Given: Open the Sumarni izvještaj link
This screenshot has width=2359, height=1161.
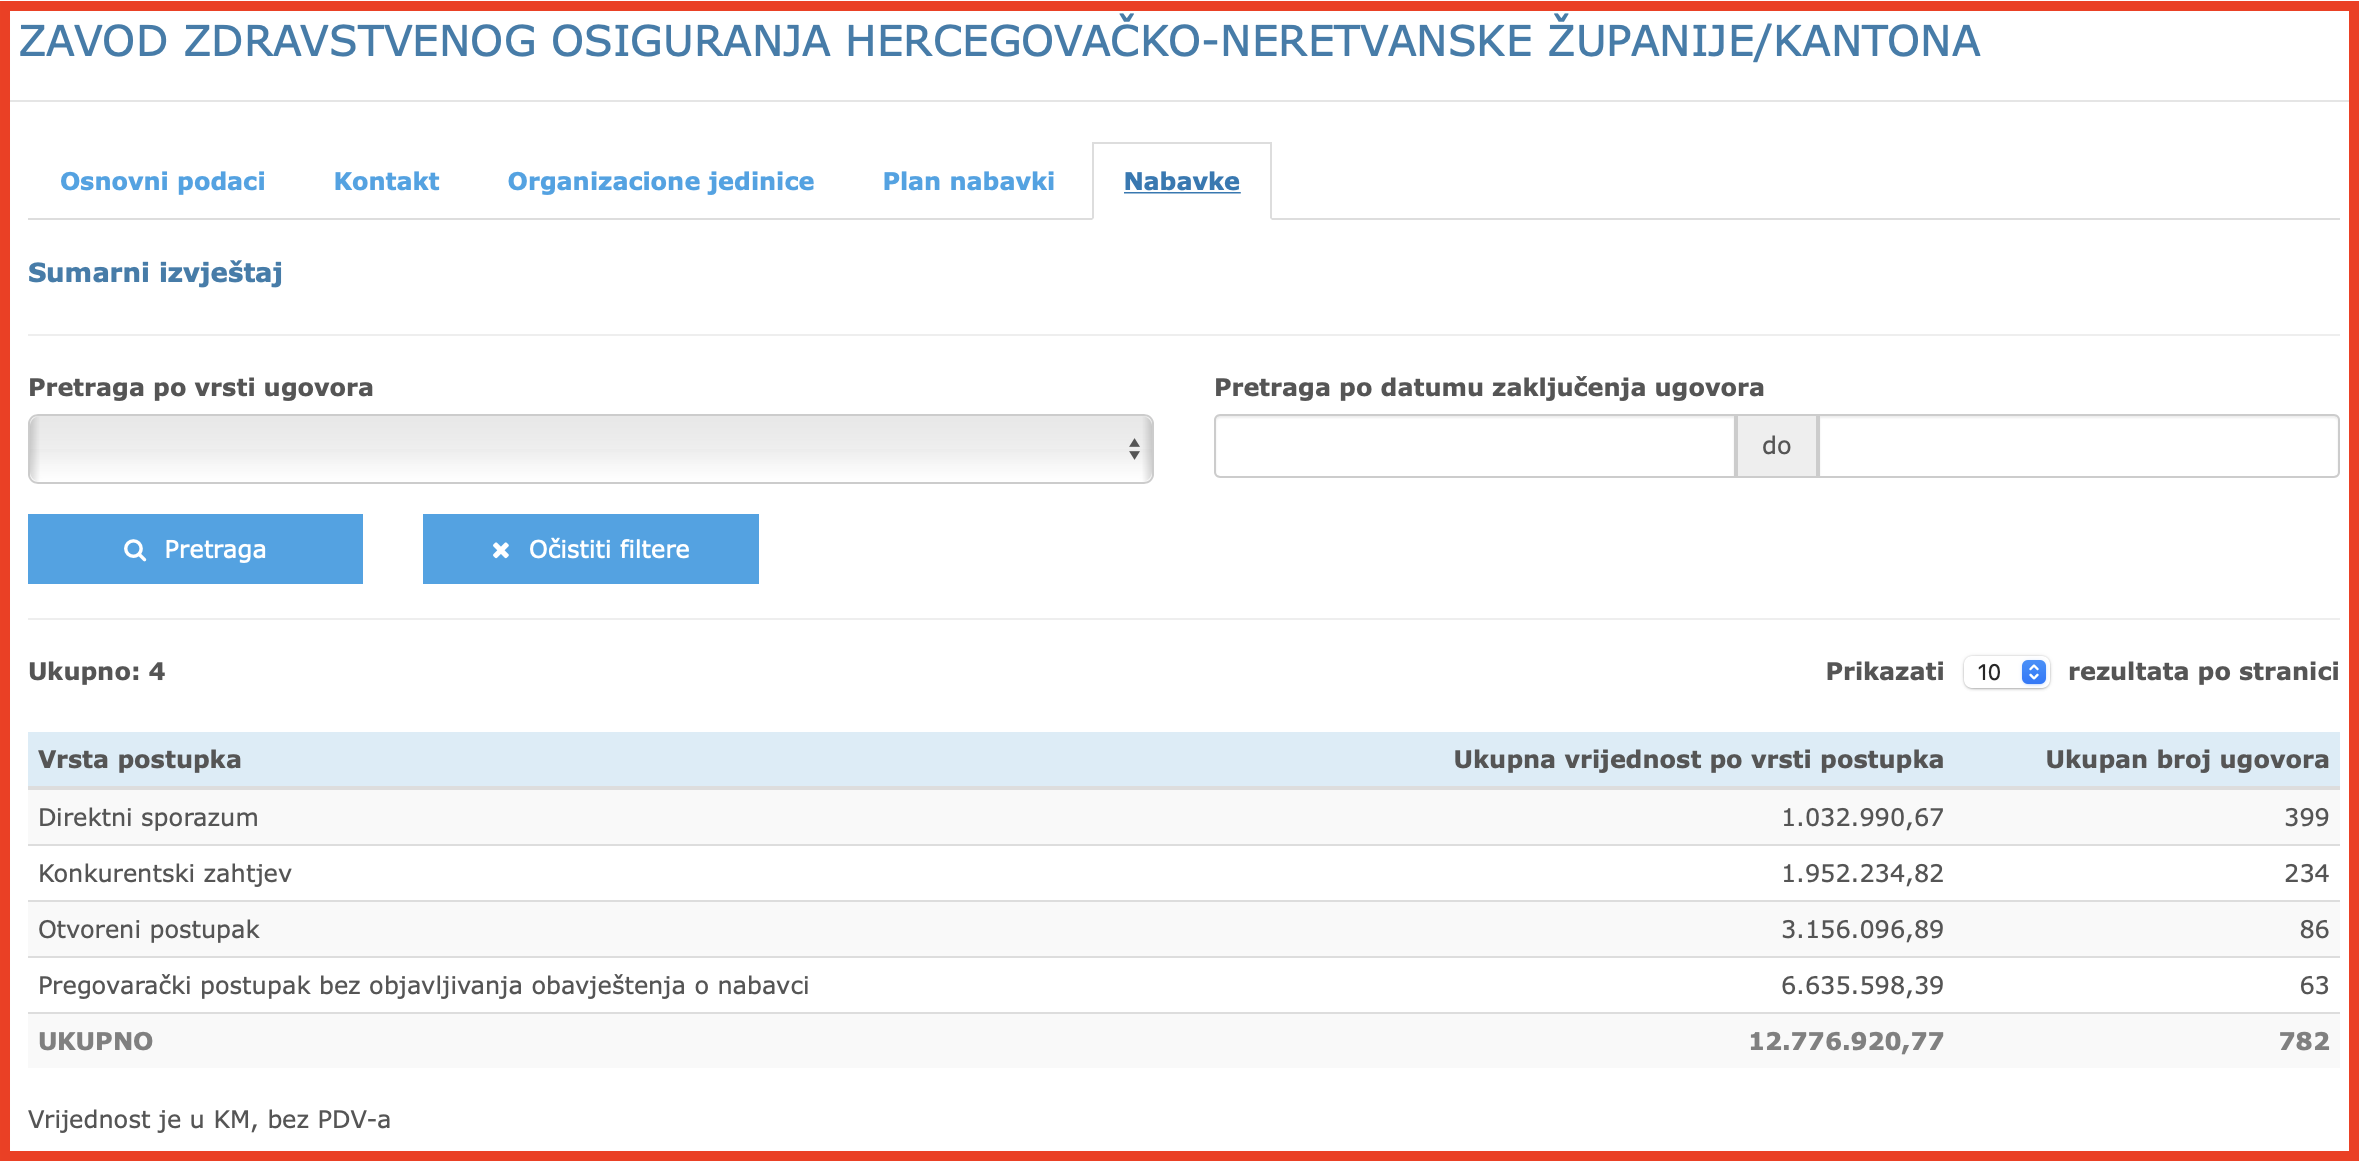Looking at the screenshot, I should 155,273.
